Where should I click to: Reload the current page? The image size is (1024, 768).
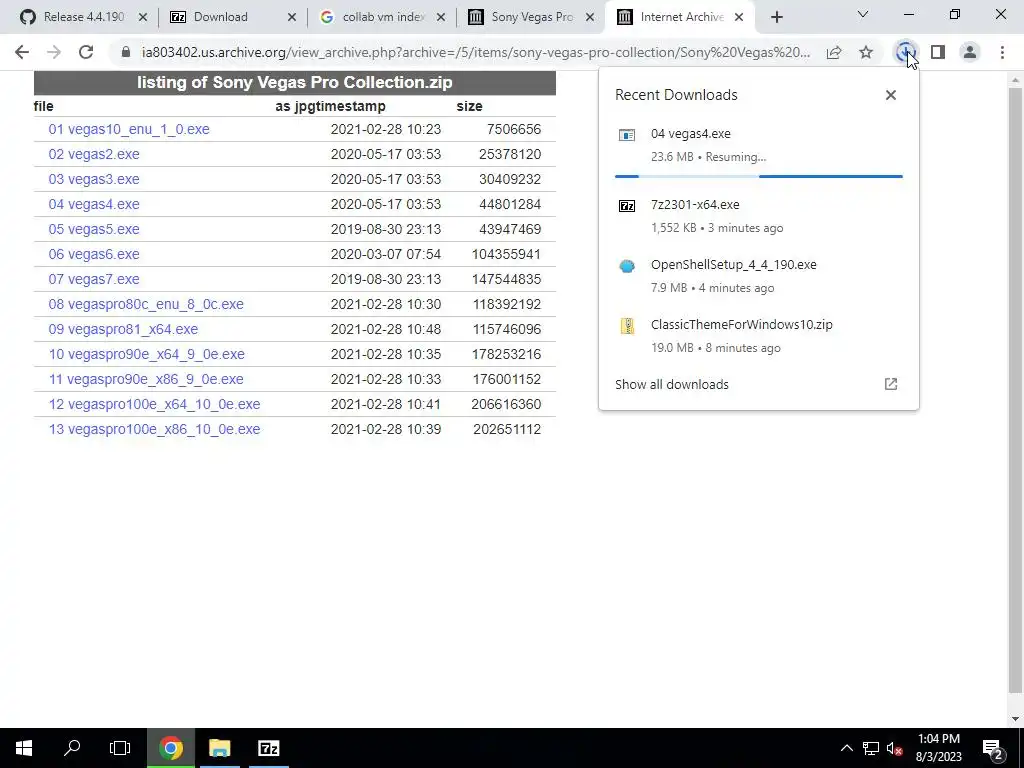(86, 52)
